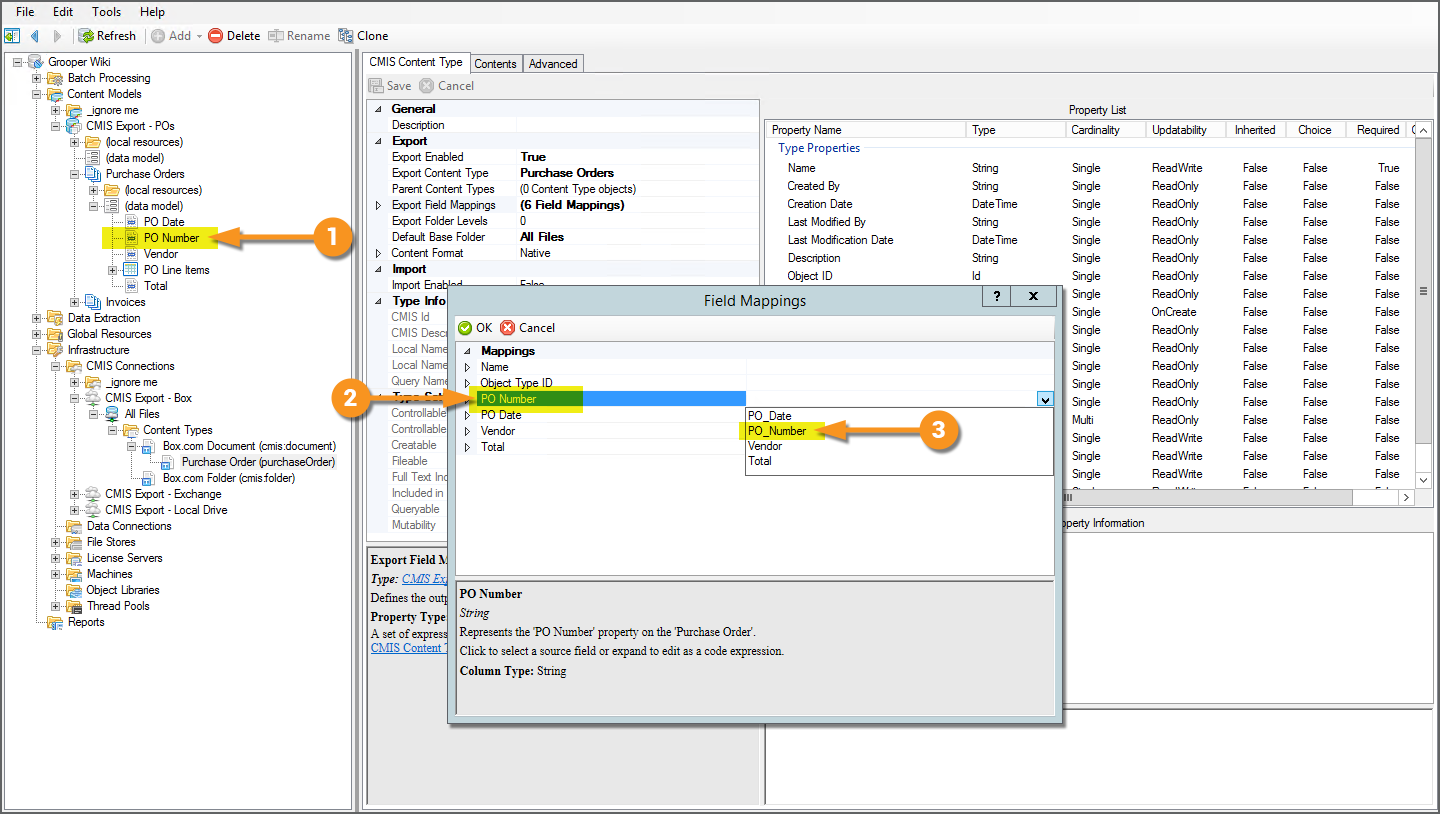Click the Total field icon in tree
This screenshot has width=1440, height=814.
pyautogui.click(x=131, y=286)
